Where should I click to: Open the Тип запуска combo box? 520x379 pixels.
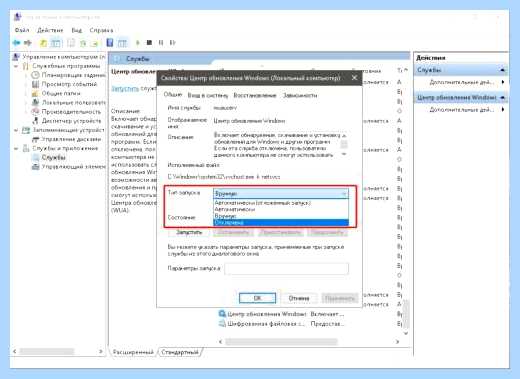click(x=281, y=193)
